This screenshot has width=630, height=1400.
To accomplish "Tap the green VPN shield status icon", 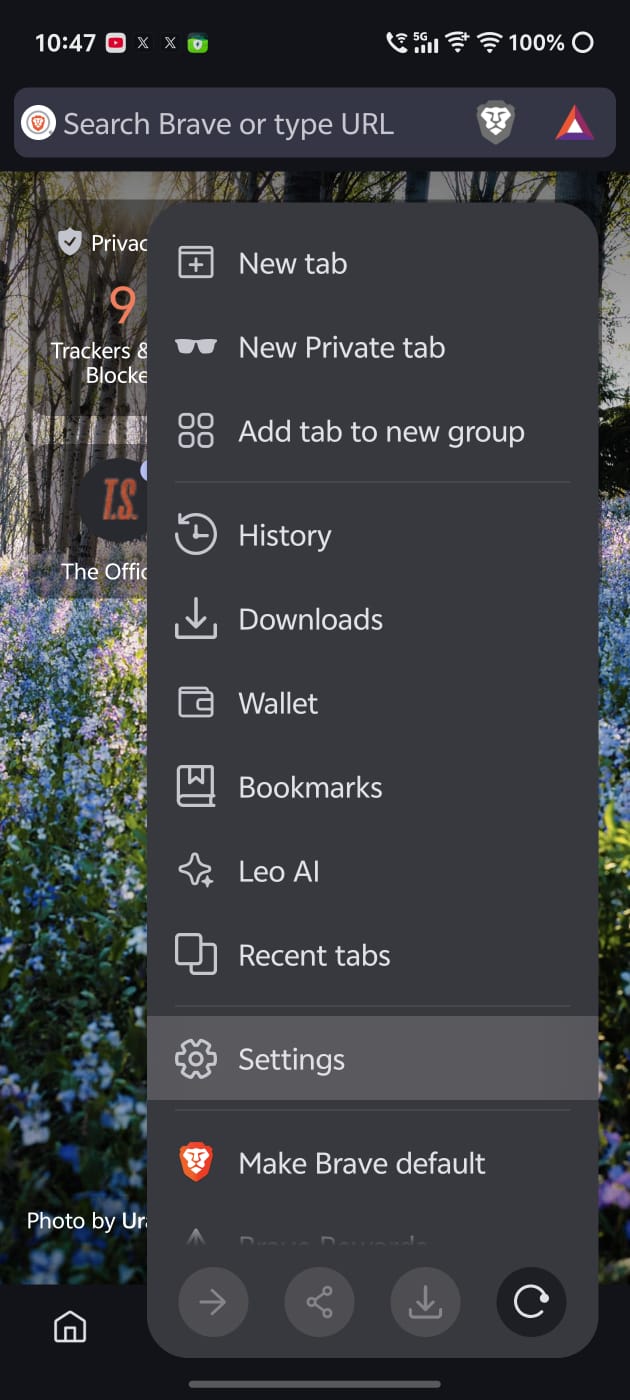I will tap(198, 43).
